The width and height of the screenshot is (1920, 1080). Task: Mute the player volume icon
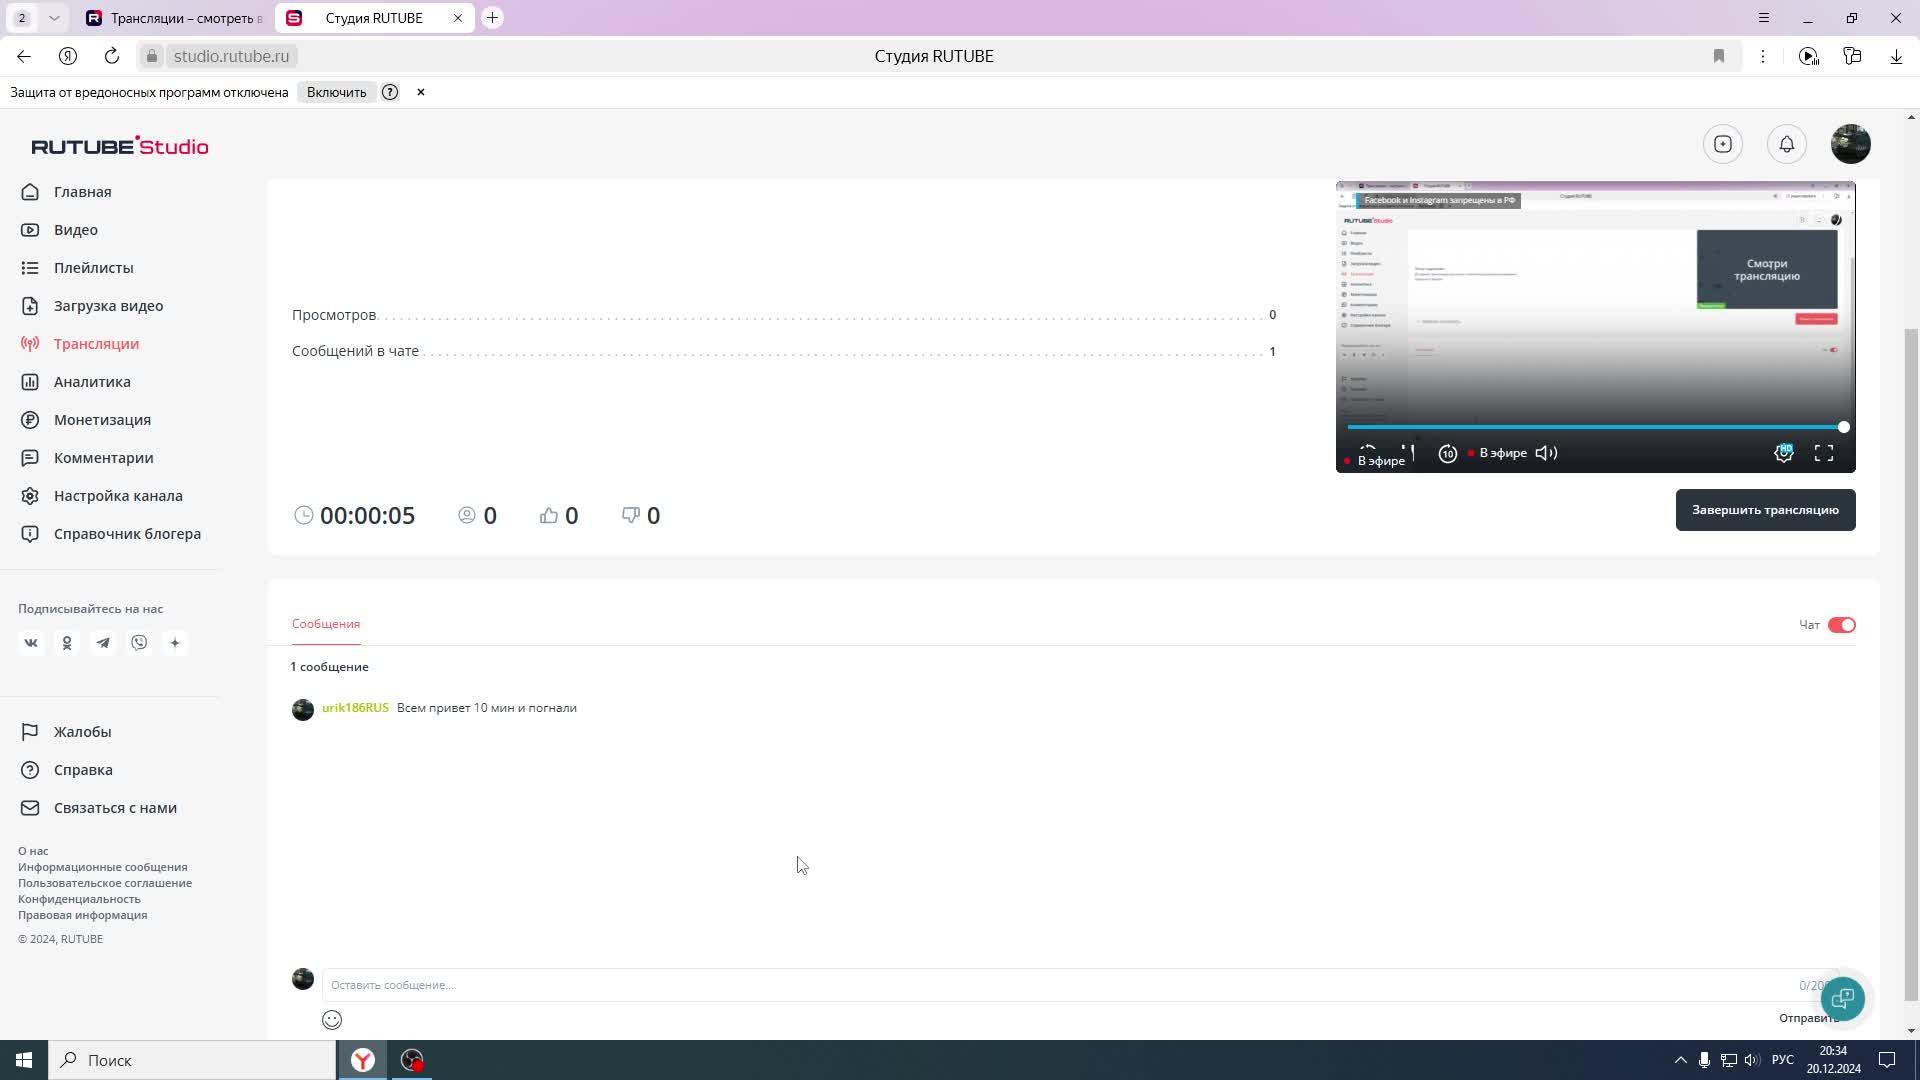pyautogui.click(x=1546, y=453)
